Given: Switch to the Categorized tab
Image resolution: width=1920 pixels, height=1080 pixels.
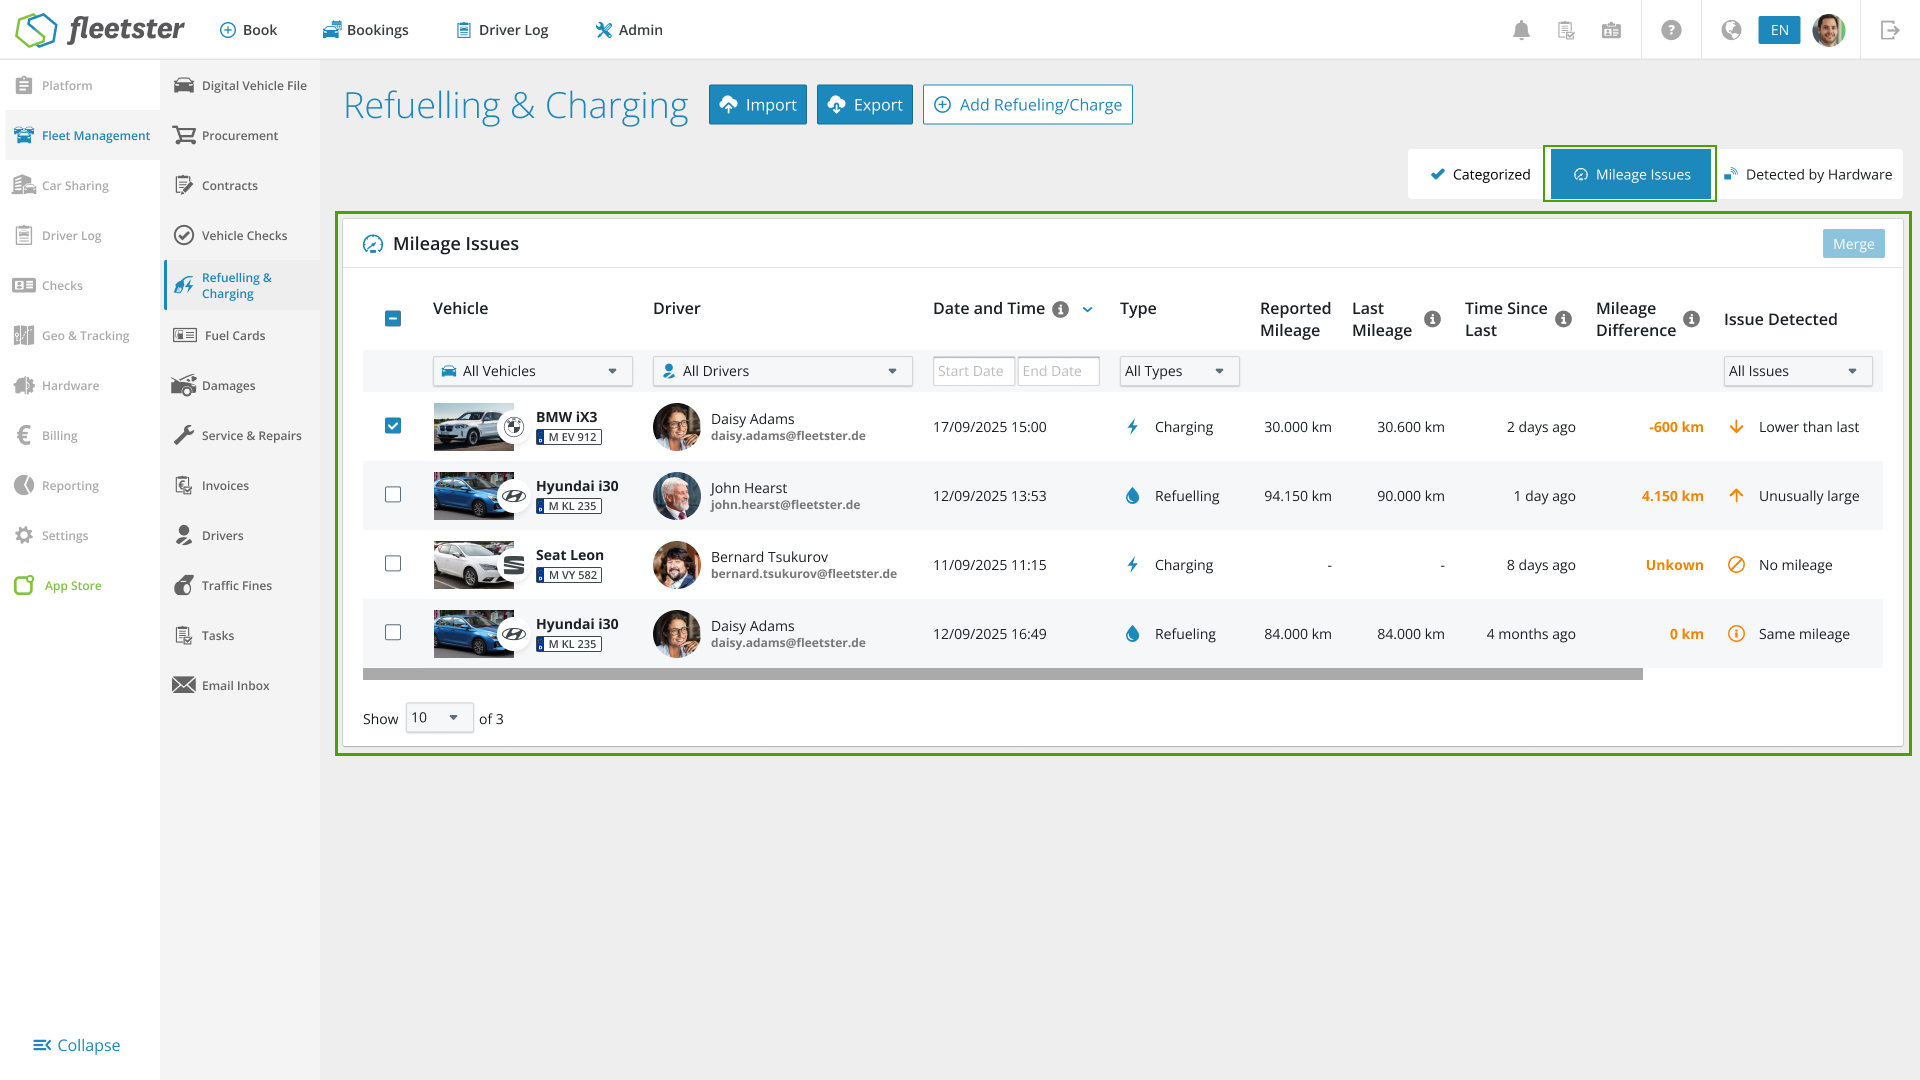Looking at the screenshot, I should (1480, 175).
